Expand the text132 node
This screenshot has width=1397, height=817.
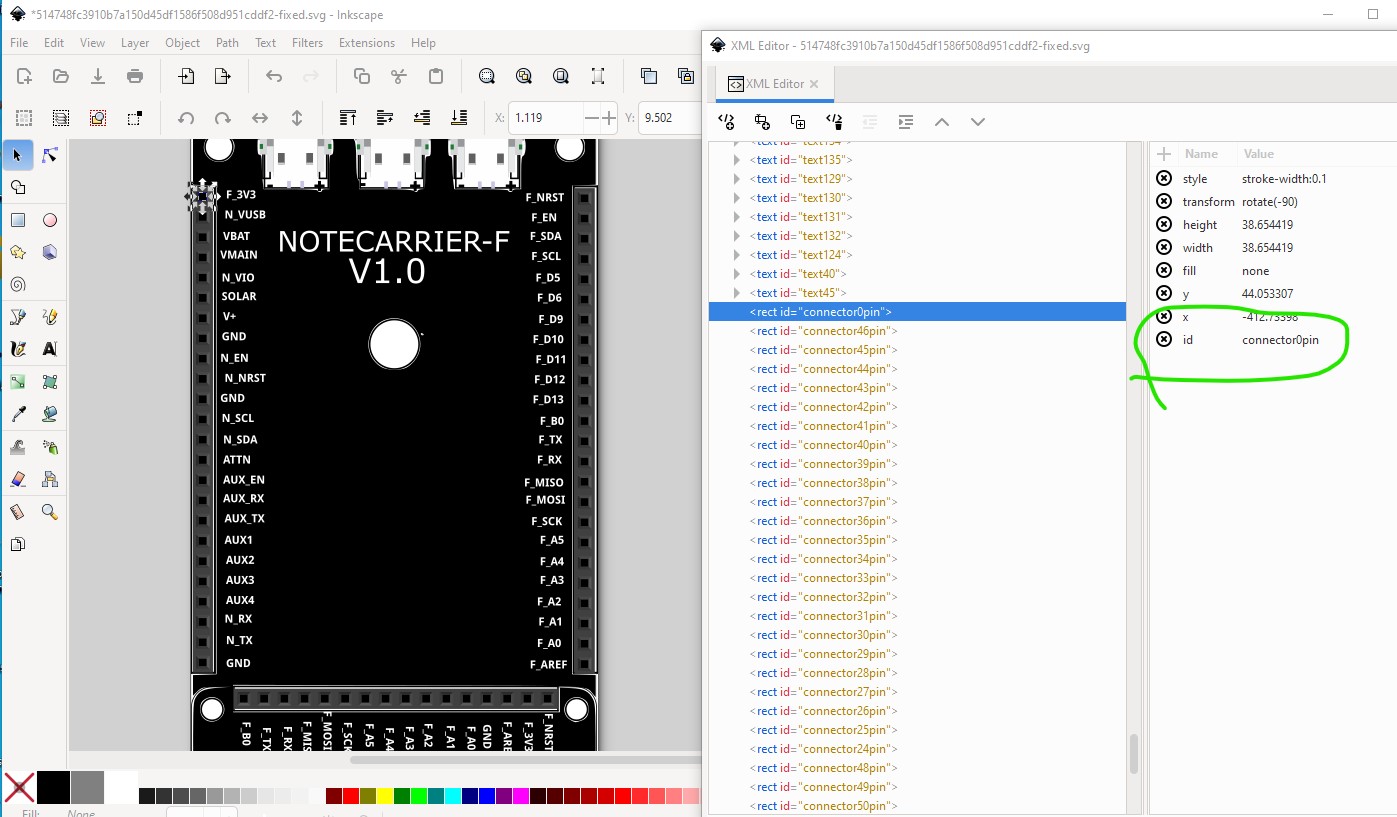click(x=737, y=236)
